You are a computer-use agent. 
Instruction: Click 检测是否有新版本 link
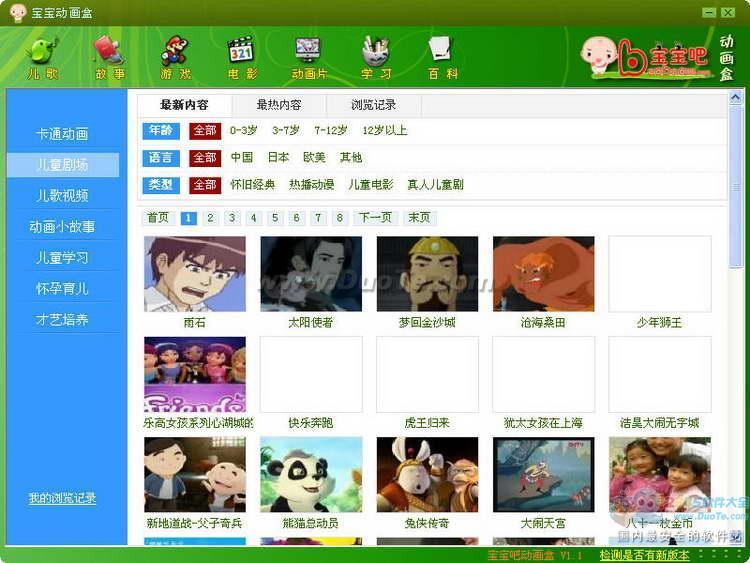coord(644,555)
